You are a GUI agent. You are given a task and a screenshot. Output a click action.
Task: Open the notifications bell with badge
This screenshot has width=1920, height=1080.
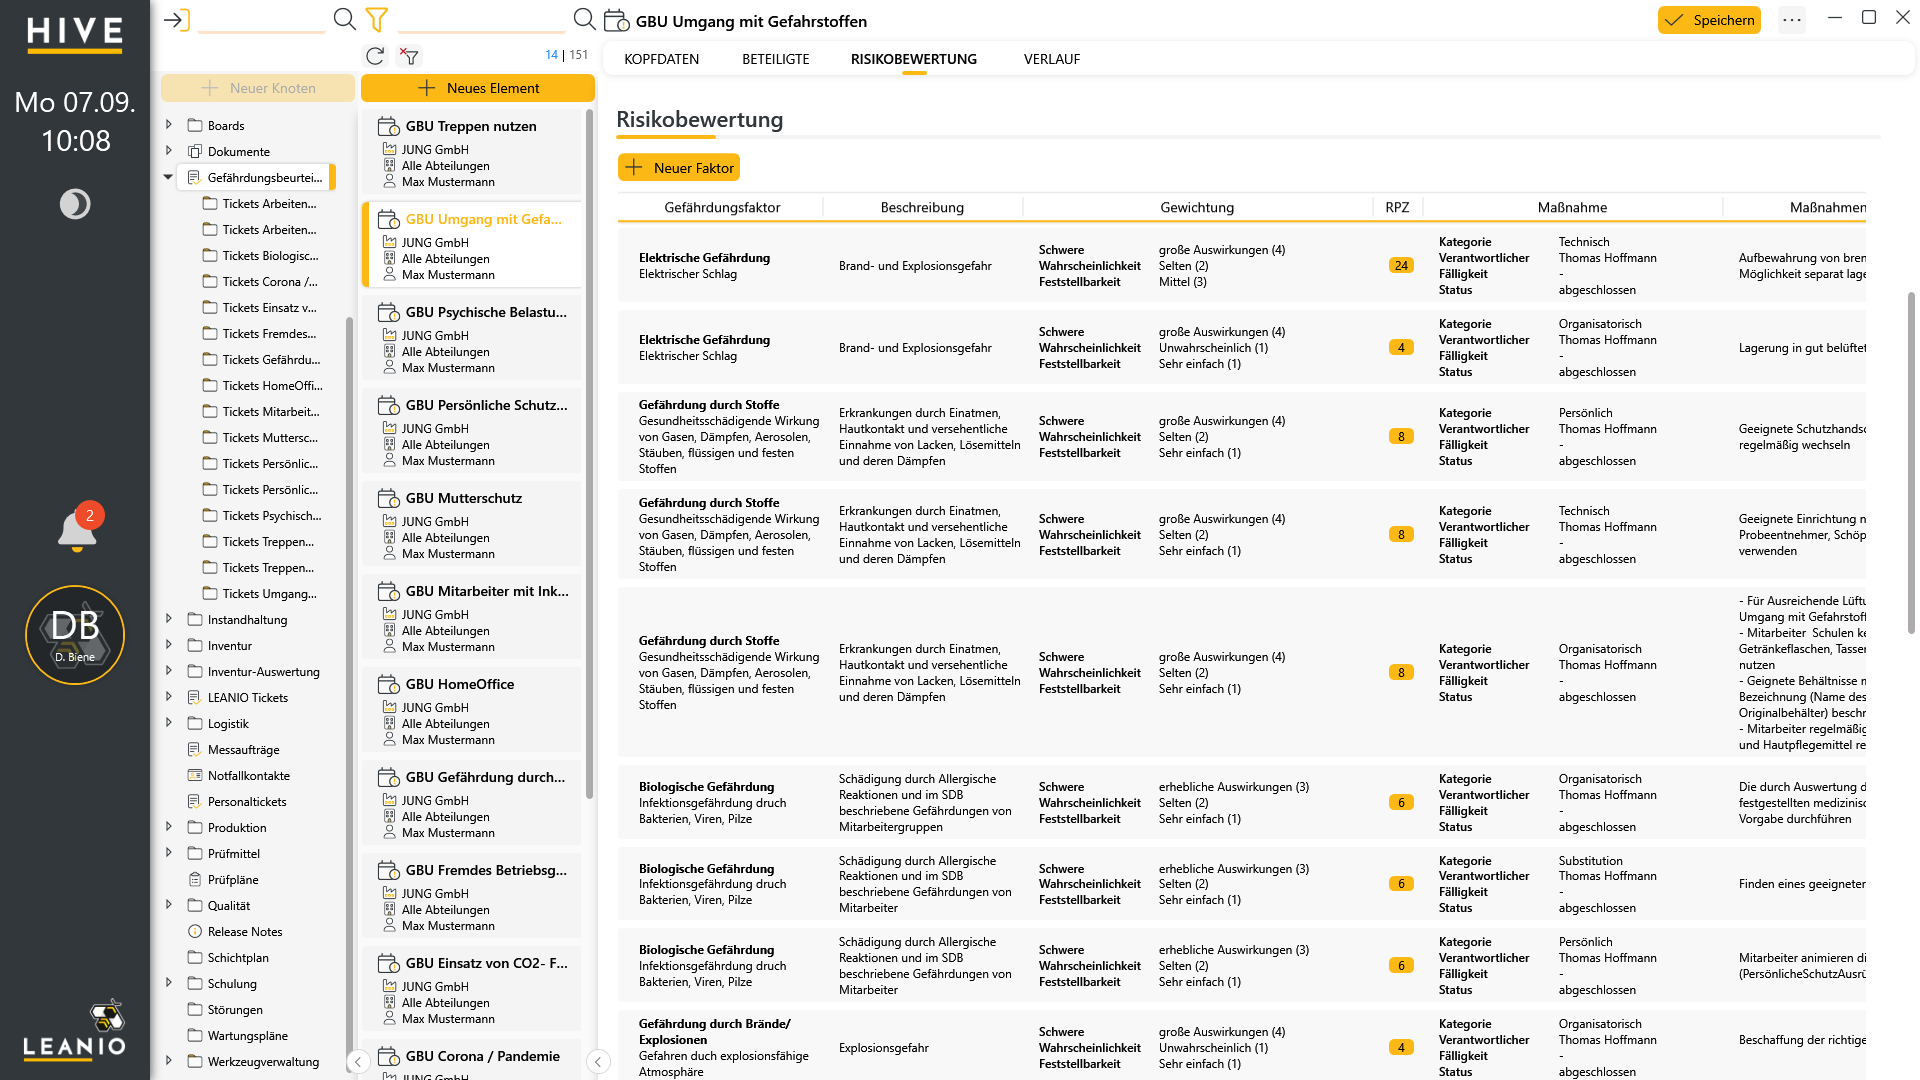coord(77,529)
